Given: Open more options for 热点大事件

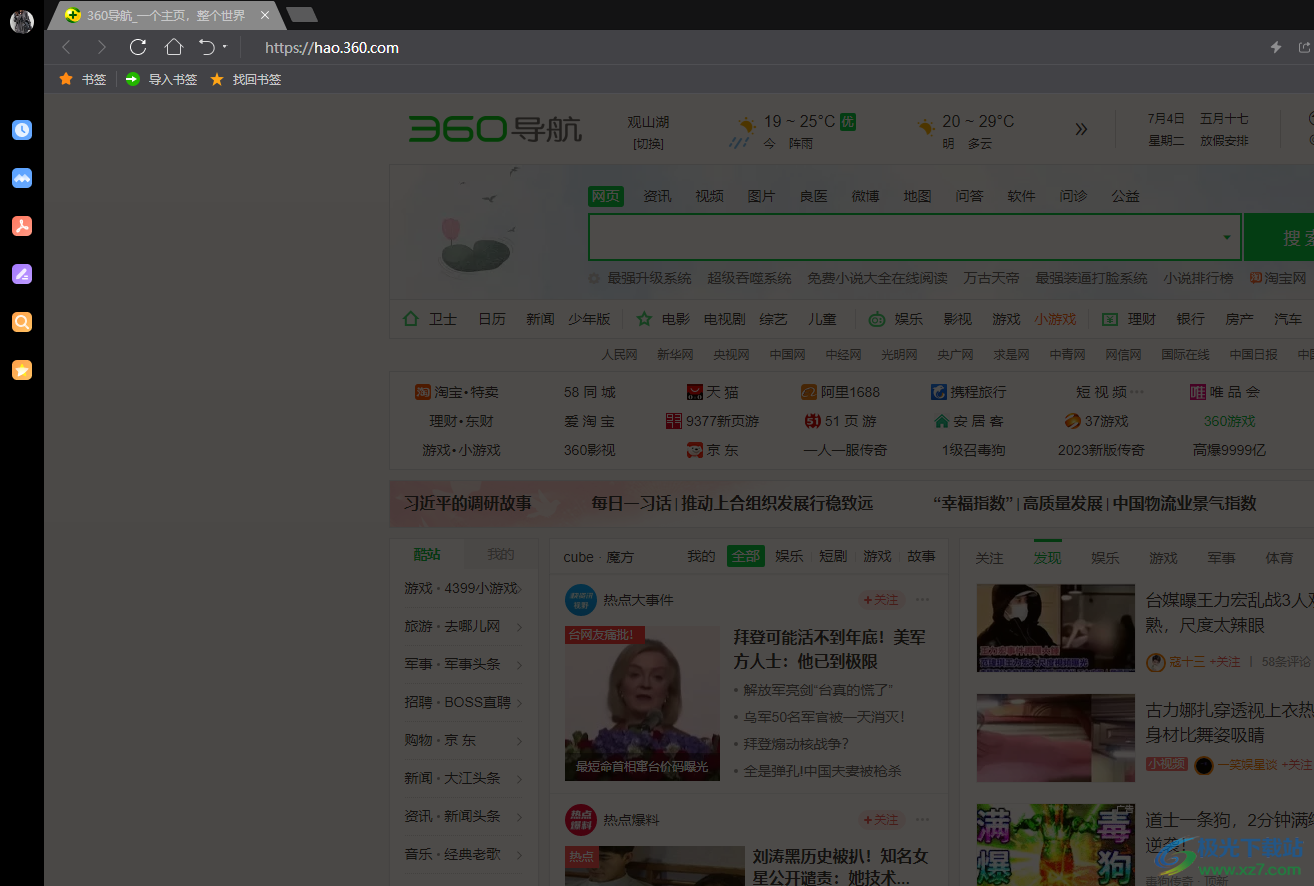Looking at the screenshot, I should (922, 600).
